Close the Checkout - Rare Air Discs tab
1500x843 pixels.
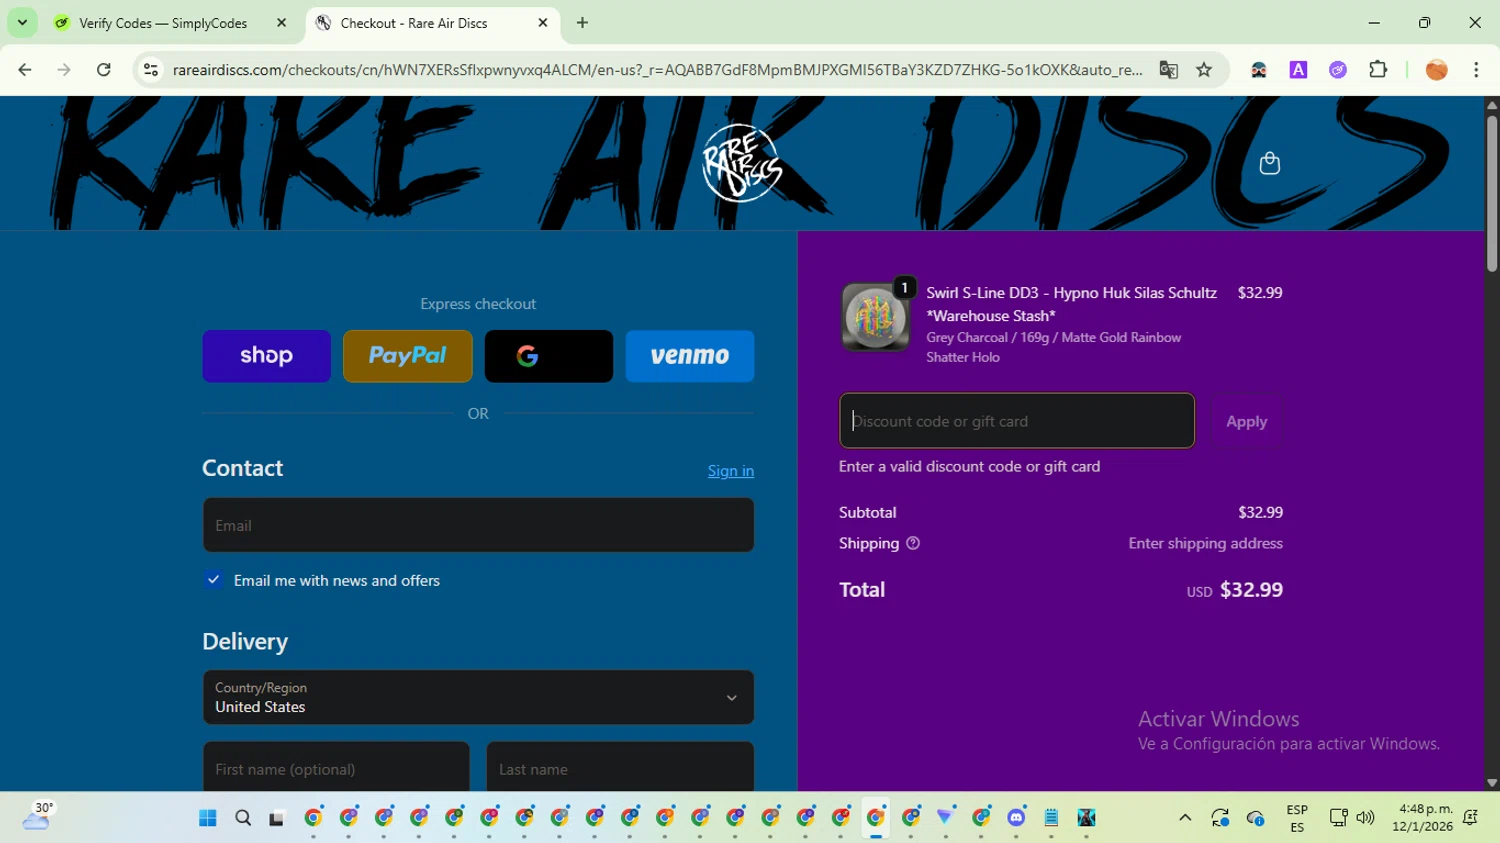point(543,23)
